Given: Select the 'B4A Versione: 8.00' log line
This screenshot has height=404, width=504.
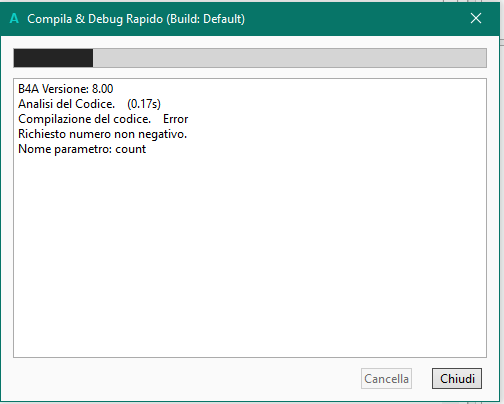Looking at the screenshot, I should [66, 89].
